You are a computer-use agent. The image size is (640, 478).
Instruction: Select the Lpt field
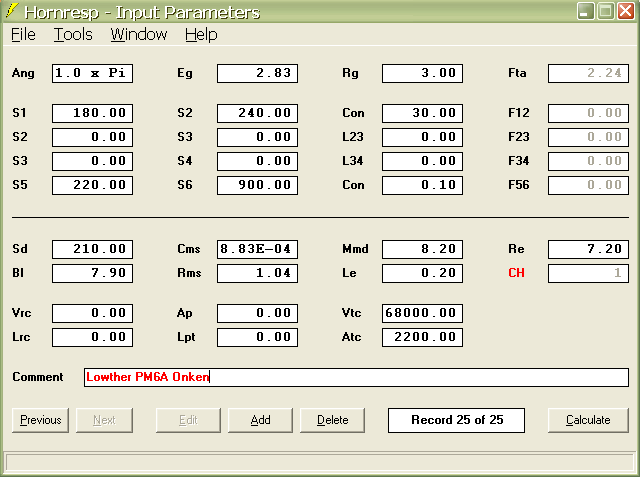click(258, 338)
